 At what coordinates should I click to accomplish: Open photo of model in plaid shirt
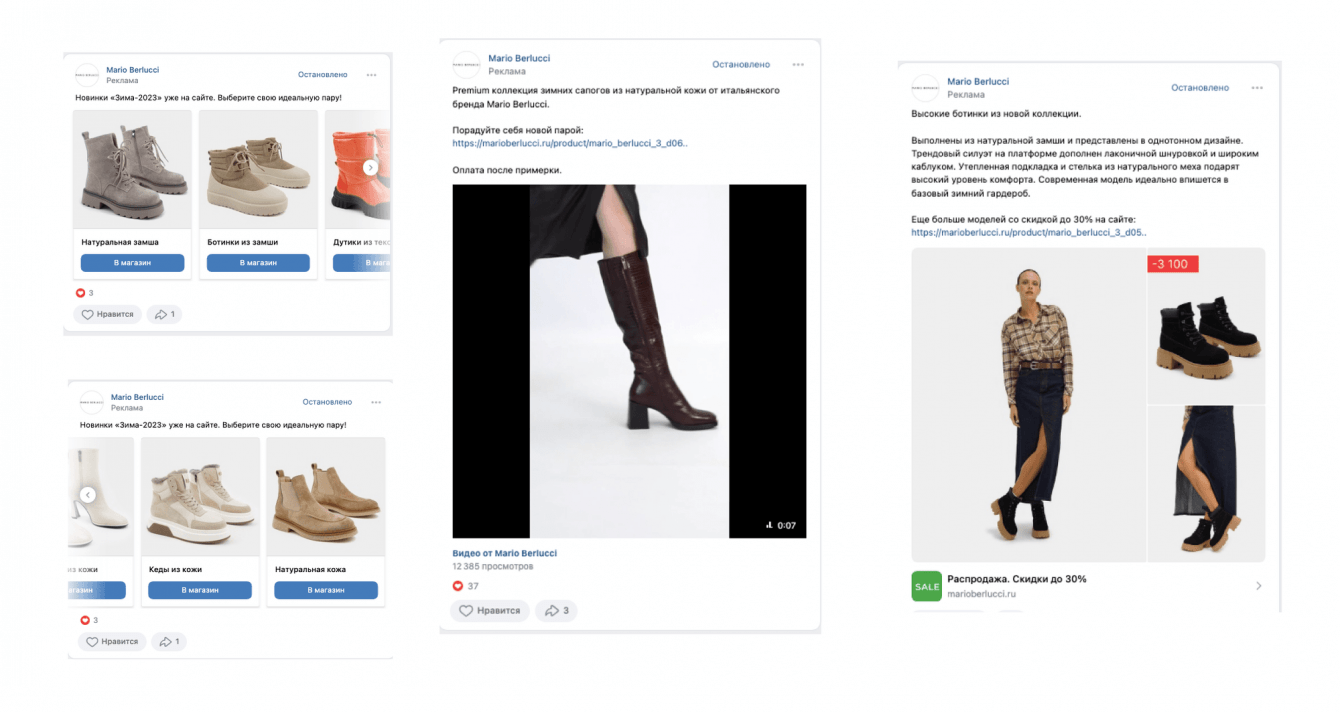click(x=1028, y=405)
